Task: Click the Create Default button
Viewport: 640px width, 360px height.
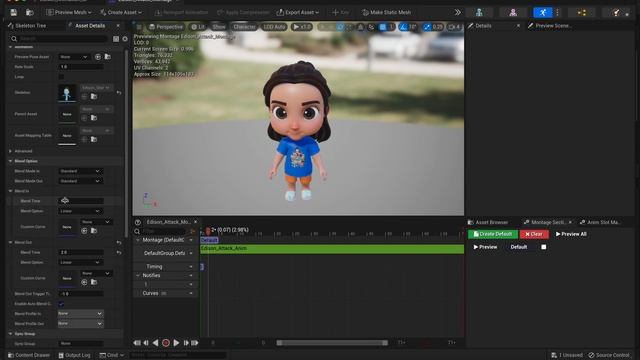Action: (493, 234)
